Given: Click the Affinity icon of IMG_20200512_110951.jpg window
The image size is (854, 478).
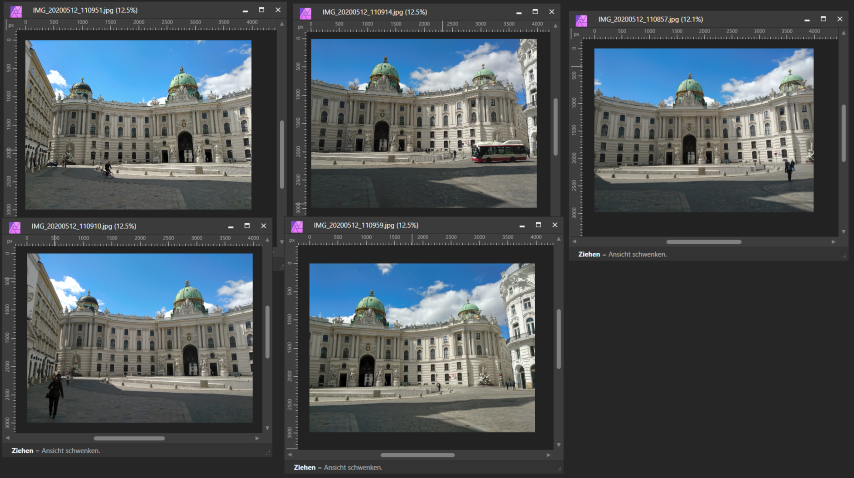Looking at the screenshot, I should point(16,11).
